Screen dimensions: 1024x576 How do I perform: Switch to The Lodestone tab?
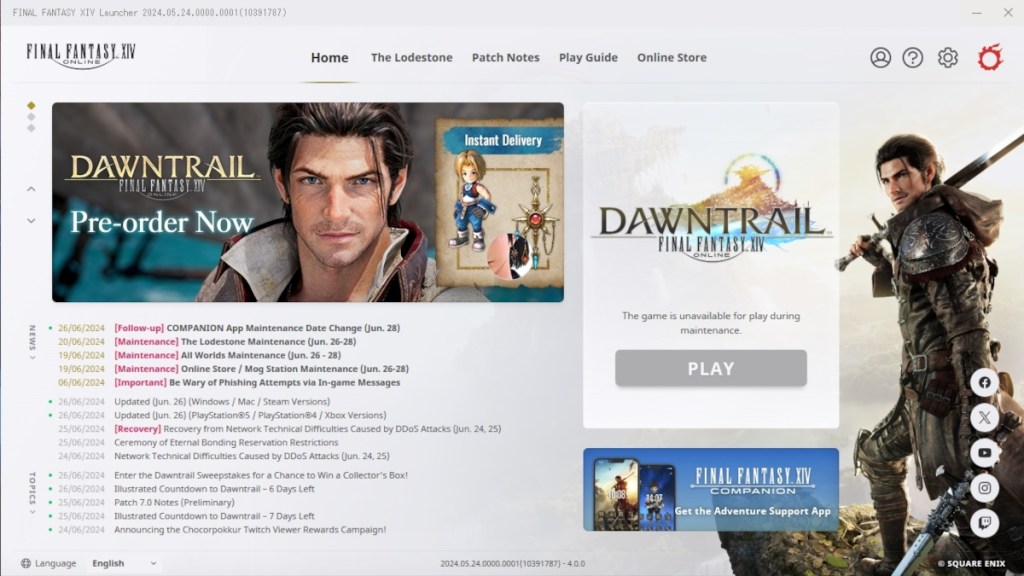coord(412,58)
